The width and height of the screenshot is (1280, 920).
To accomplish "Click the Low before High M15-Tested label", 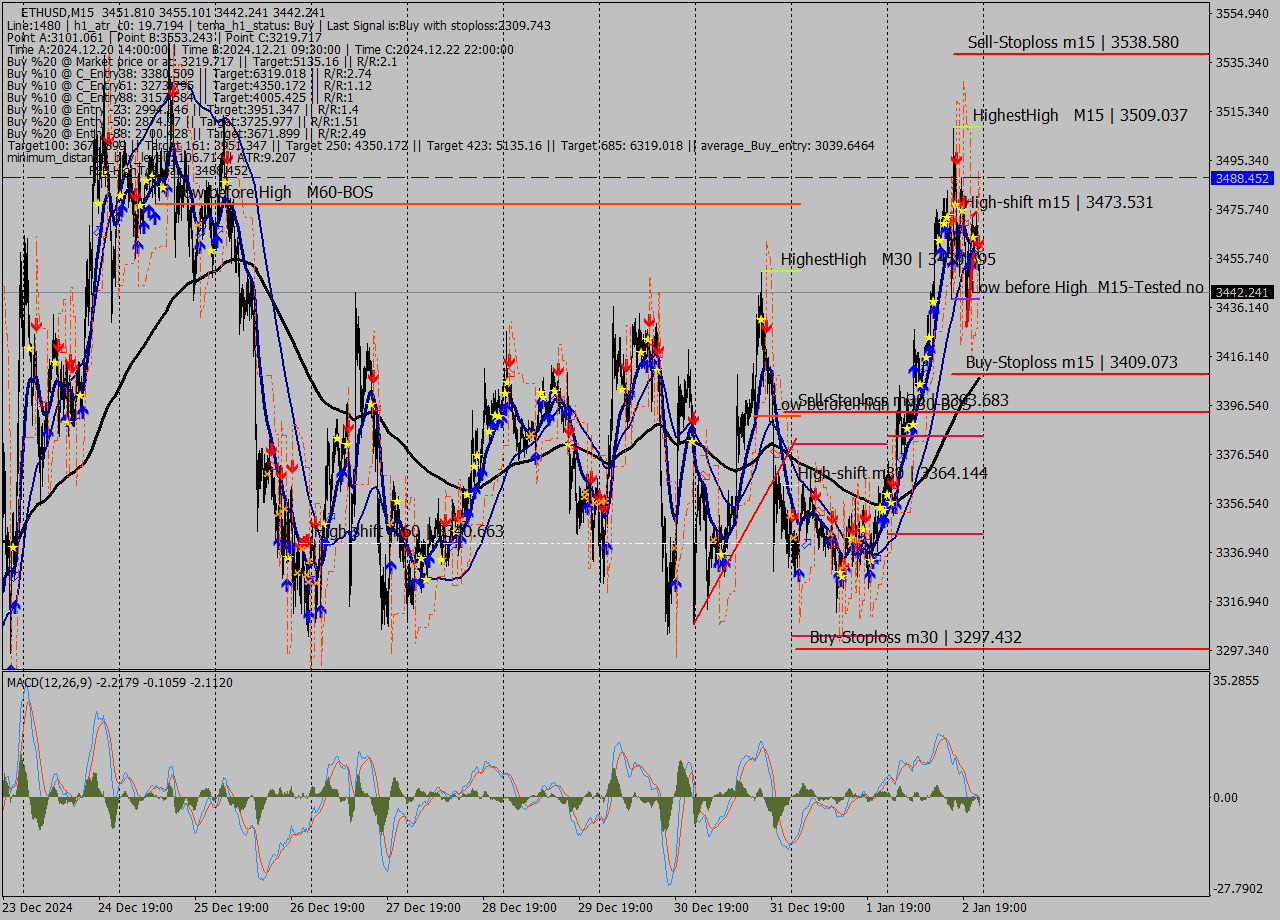I will pyautogui.click(x=1088, y=288).
